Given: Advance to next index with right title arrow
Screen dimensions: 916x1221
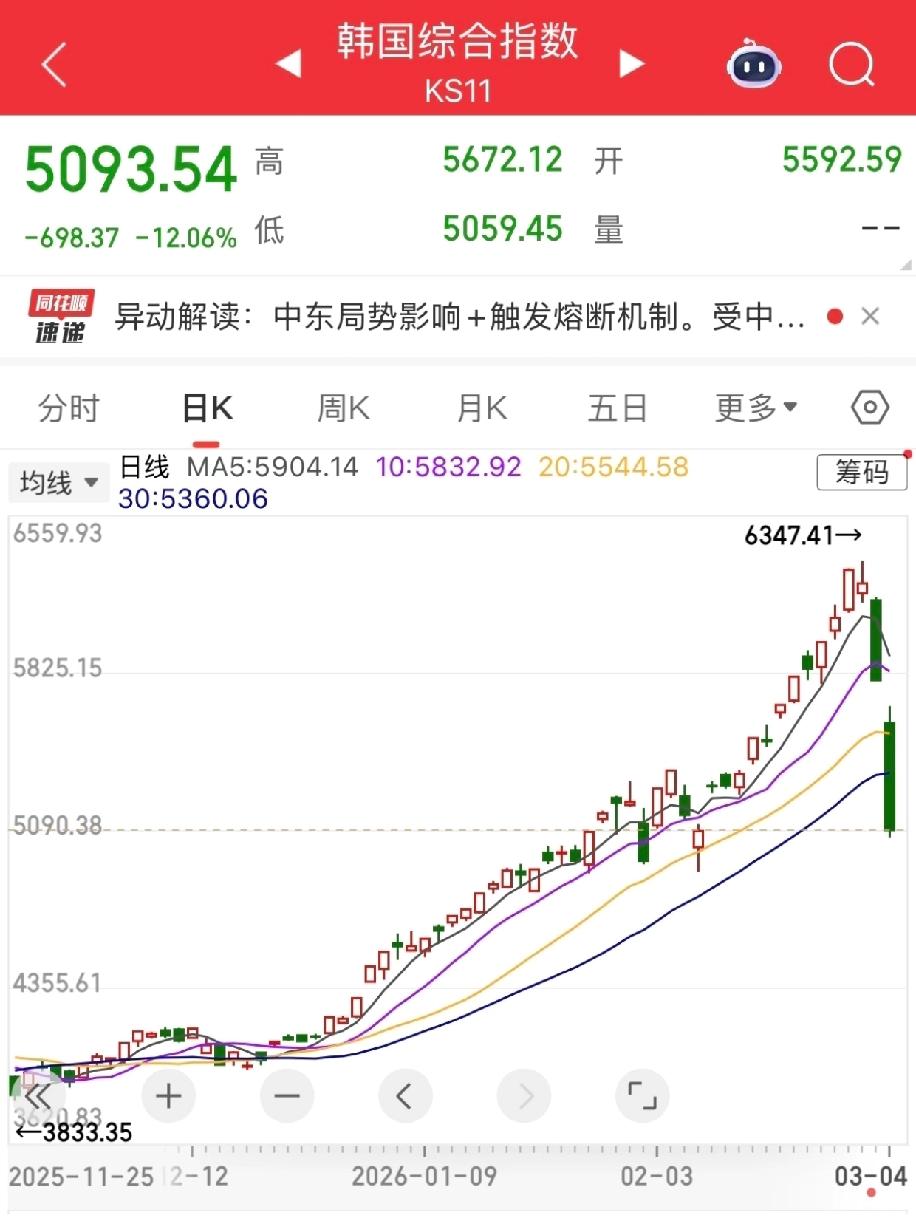Looking at the screenshot, I should 632,63.
